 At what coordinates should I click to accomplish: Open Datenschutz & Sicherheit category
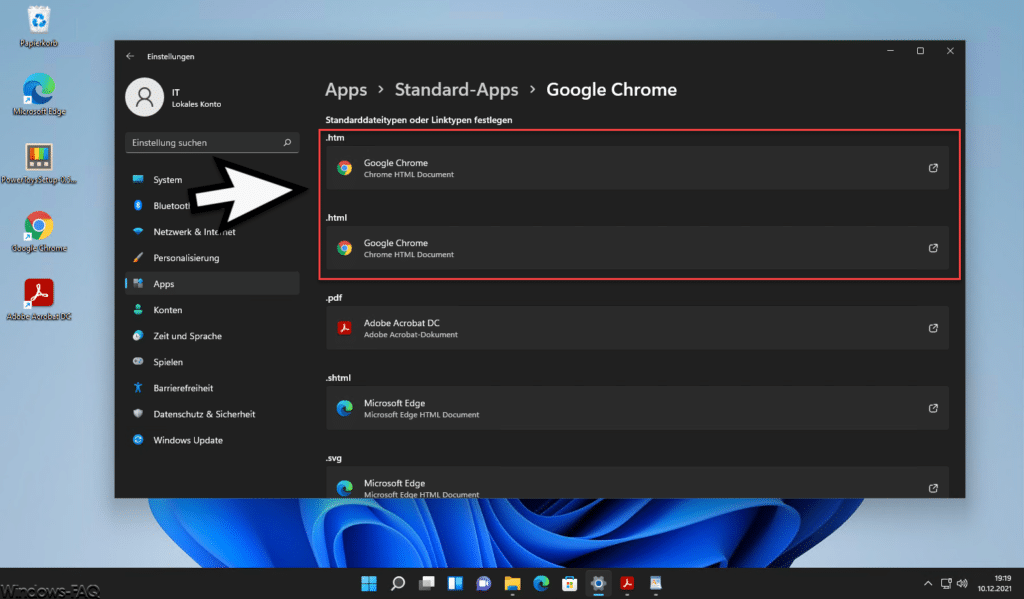pos(212,414)
